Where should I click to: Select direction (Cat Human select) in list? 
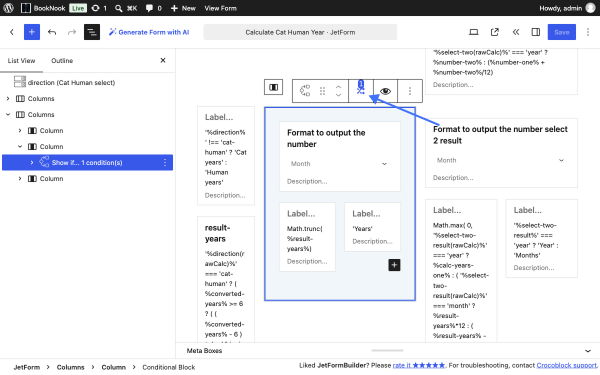click(71, 82)
